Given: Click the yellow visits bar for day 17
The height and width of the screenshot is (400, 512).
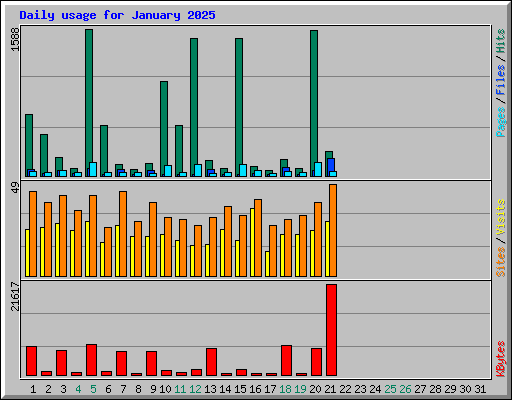Looking at the screenshot, I should coord(267,264).
